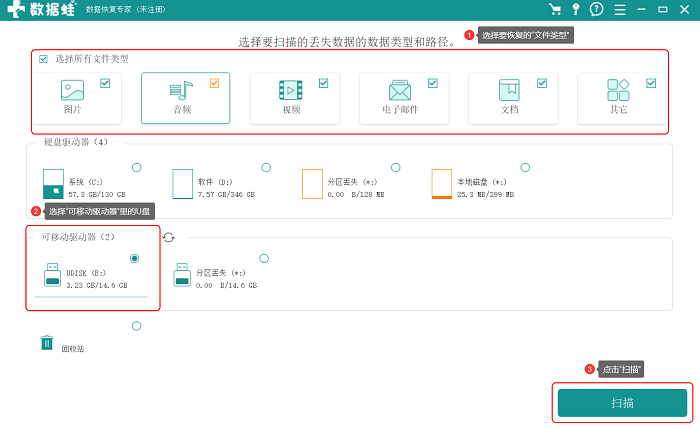The width and height of the screenshot is (700, 428).
Task: Select the 电子邮件 email file type icon
Action: [x=400, y=90]
